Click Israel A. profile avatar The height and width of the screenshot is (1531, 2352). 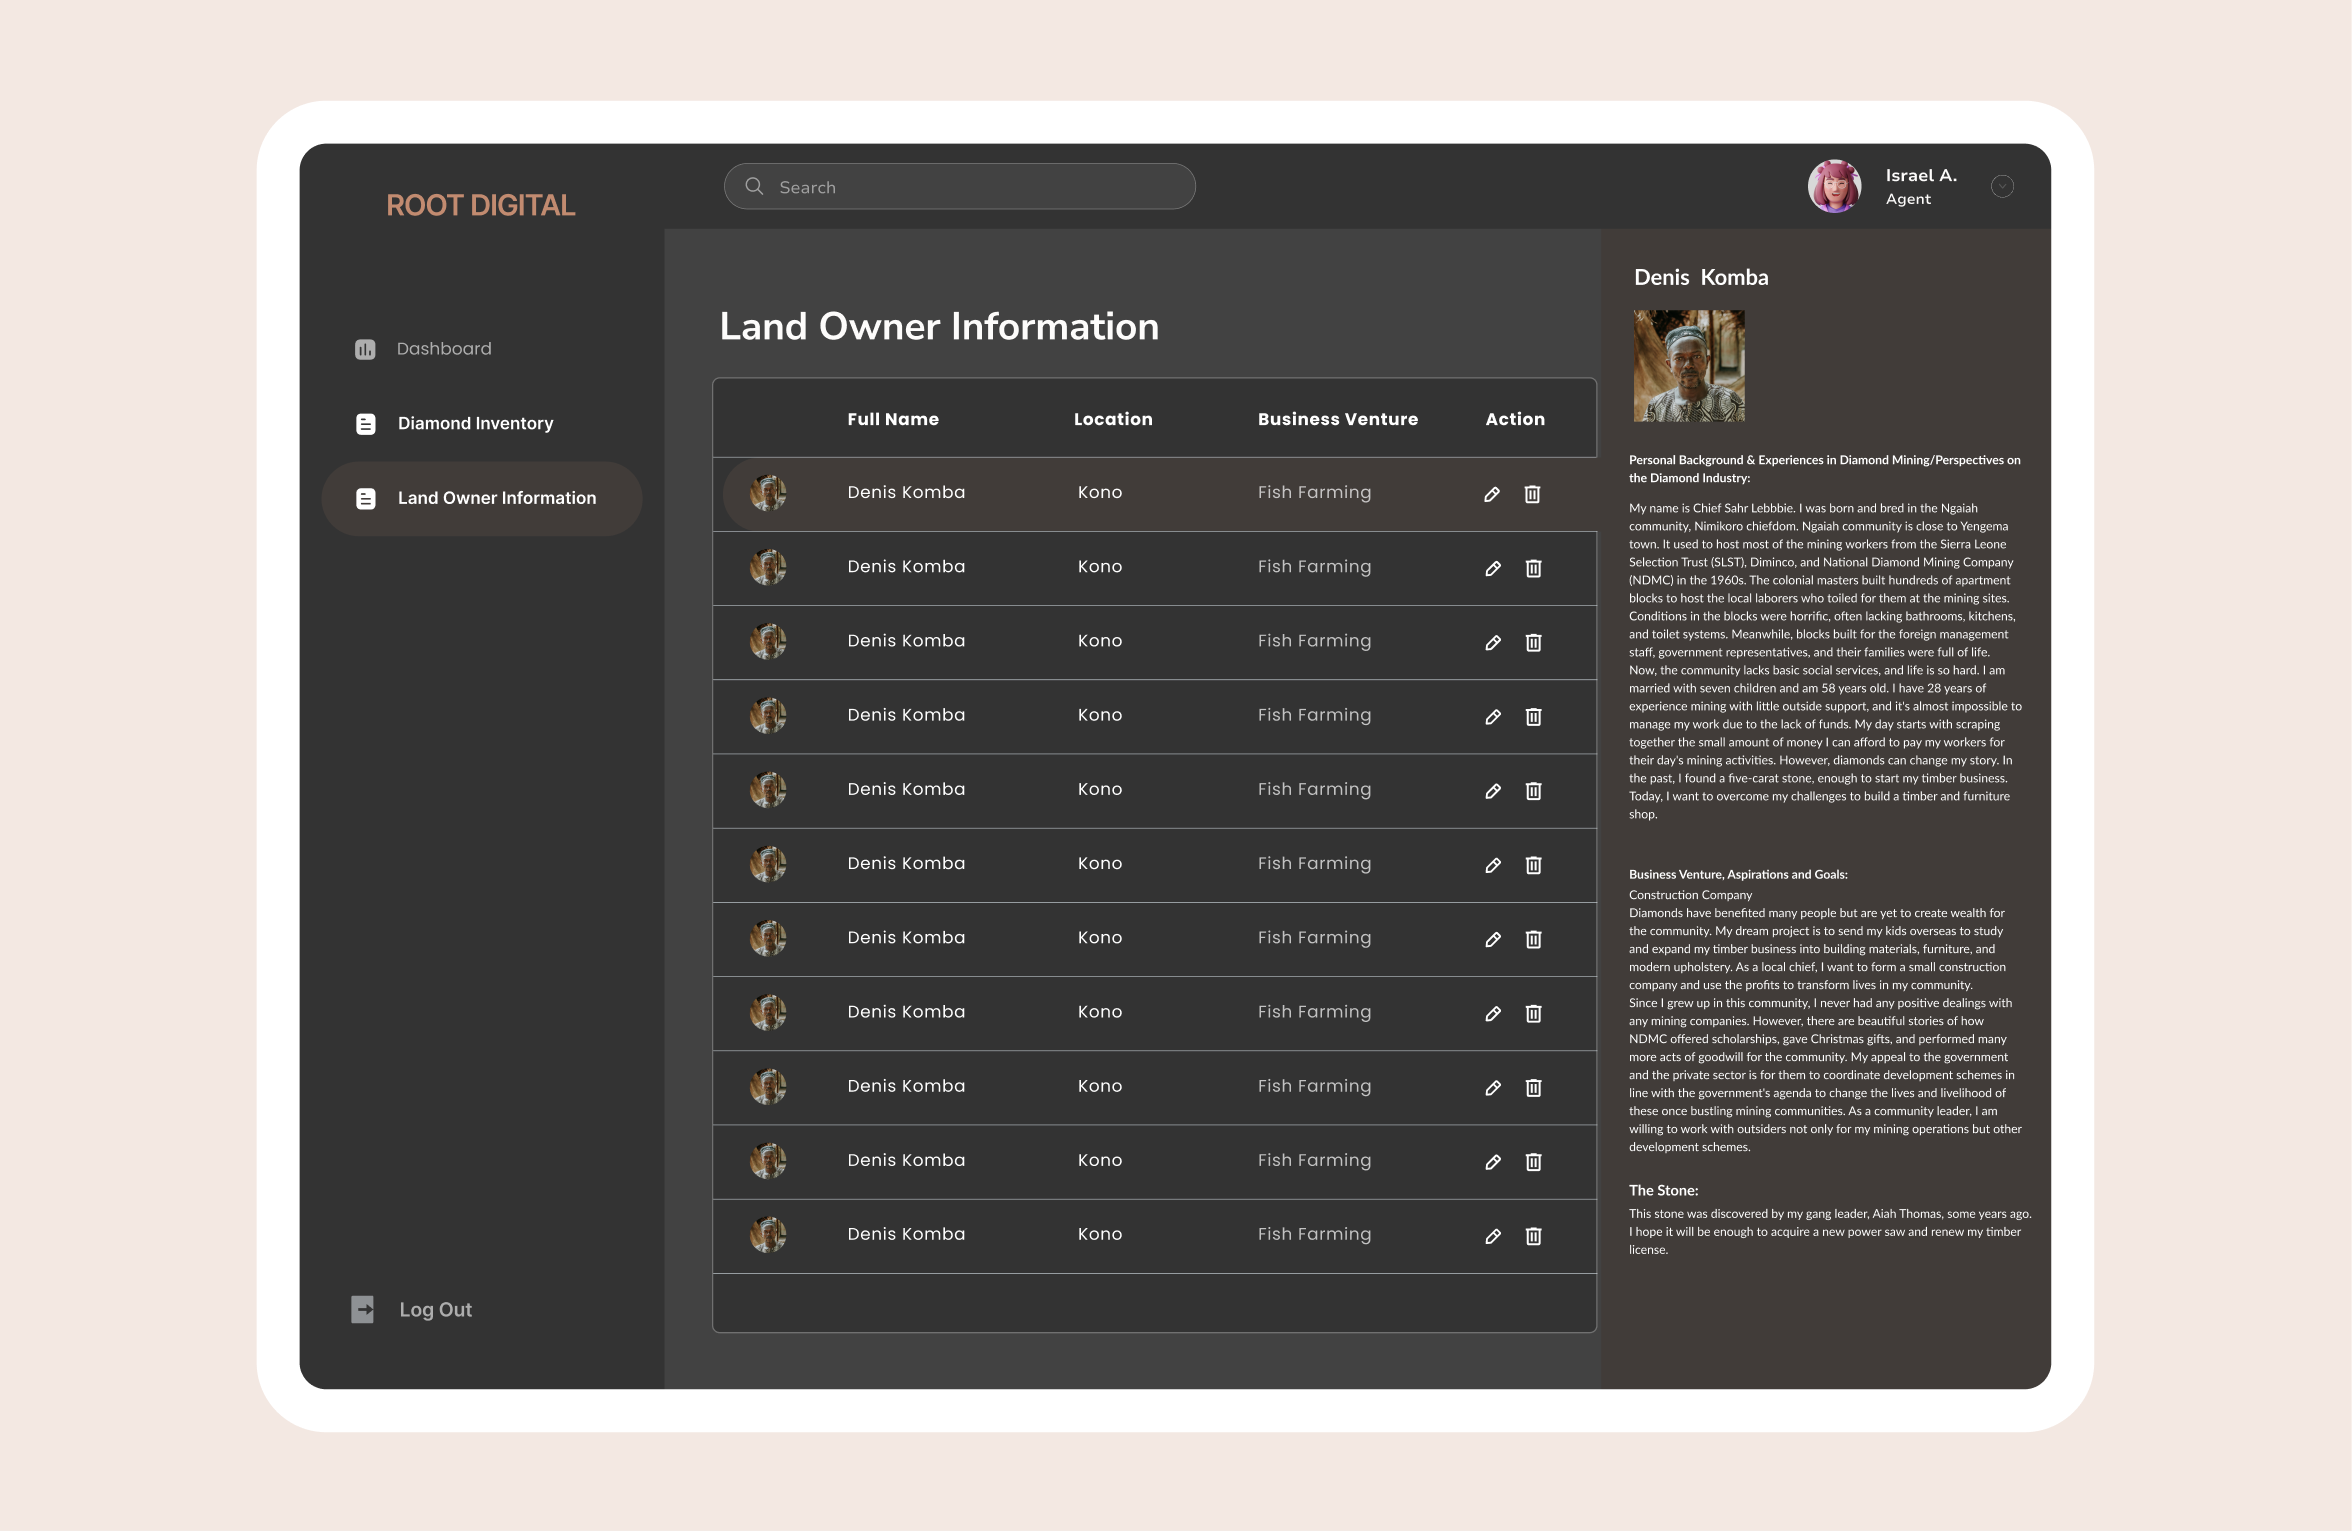pos(1835,186)
